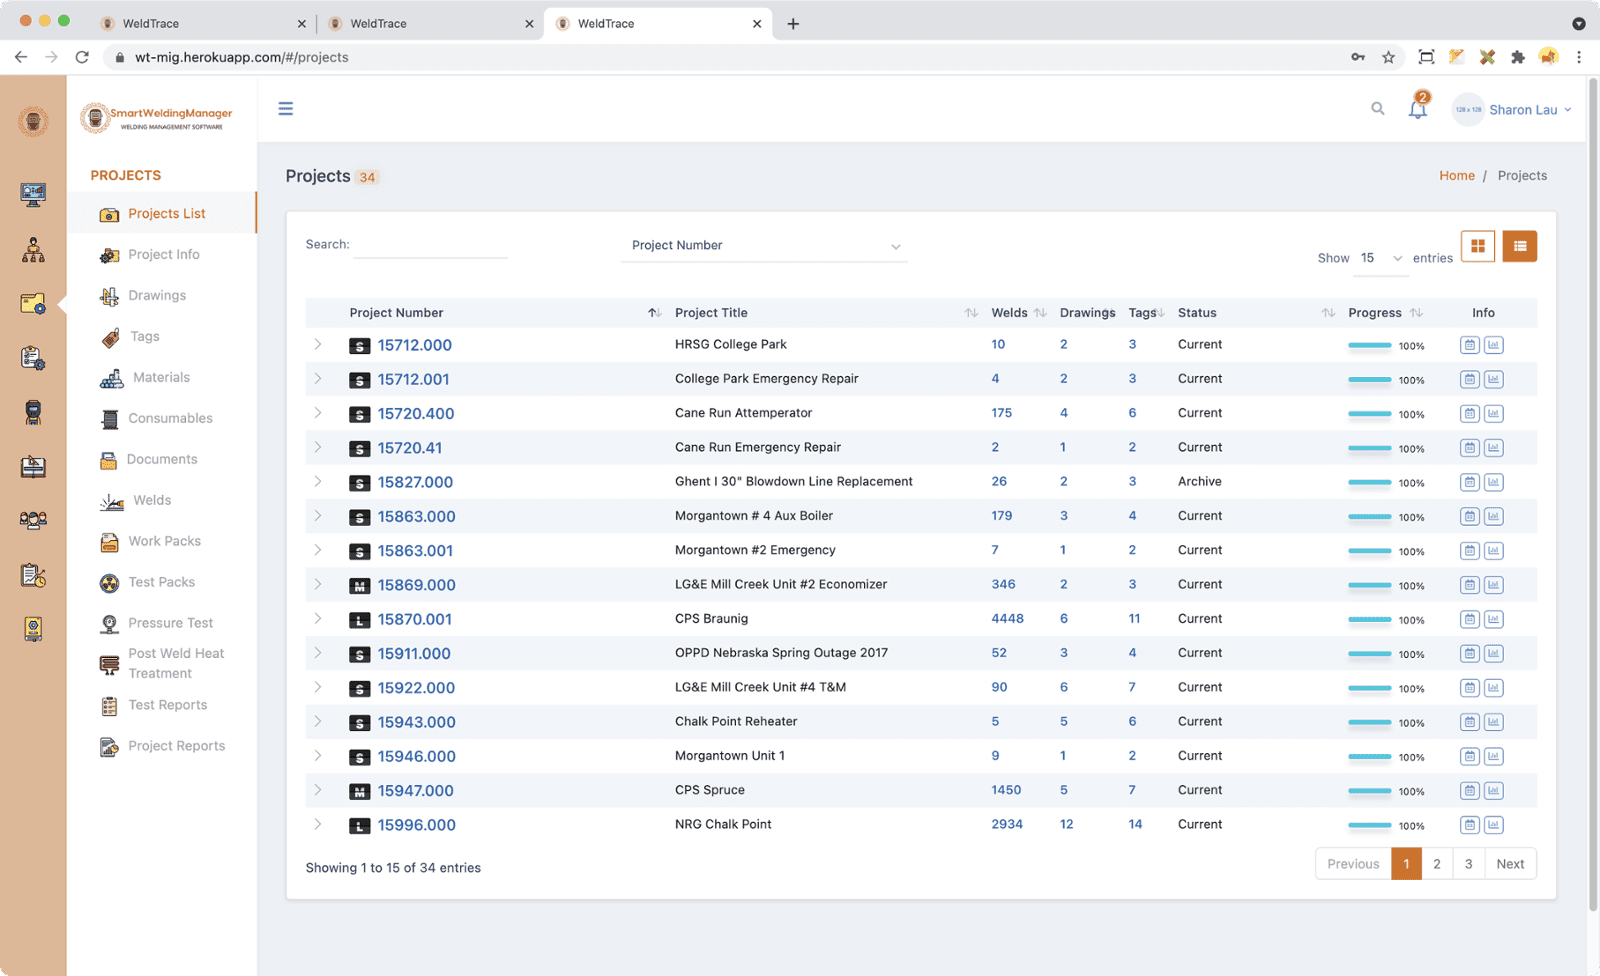Open the Project Number filter dropdown
The image size is (1600, 976).
(x=764, y=246)
